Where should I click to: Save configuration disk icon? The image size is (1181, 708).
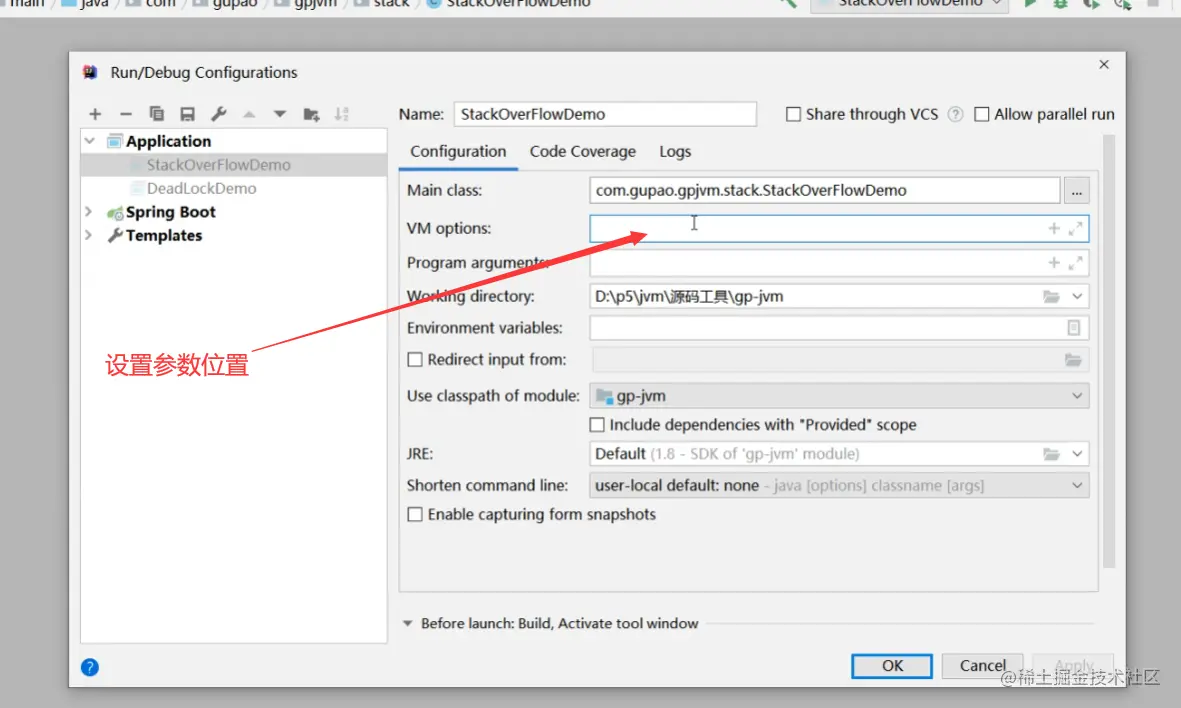[x=188, y=114]
